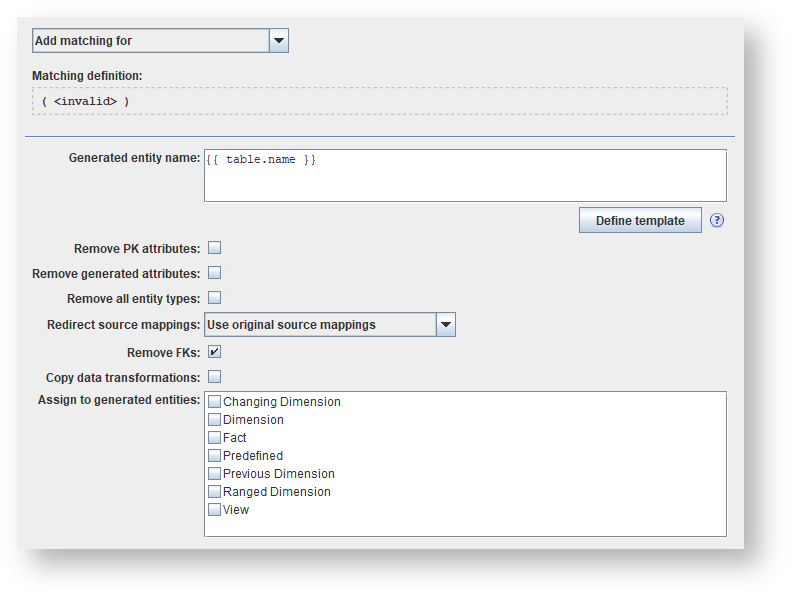The width and height of the screenshot is (792, 597).
Task: Uncheck the Remove FKs checkbox
Action: [x=214, y=352]
